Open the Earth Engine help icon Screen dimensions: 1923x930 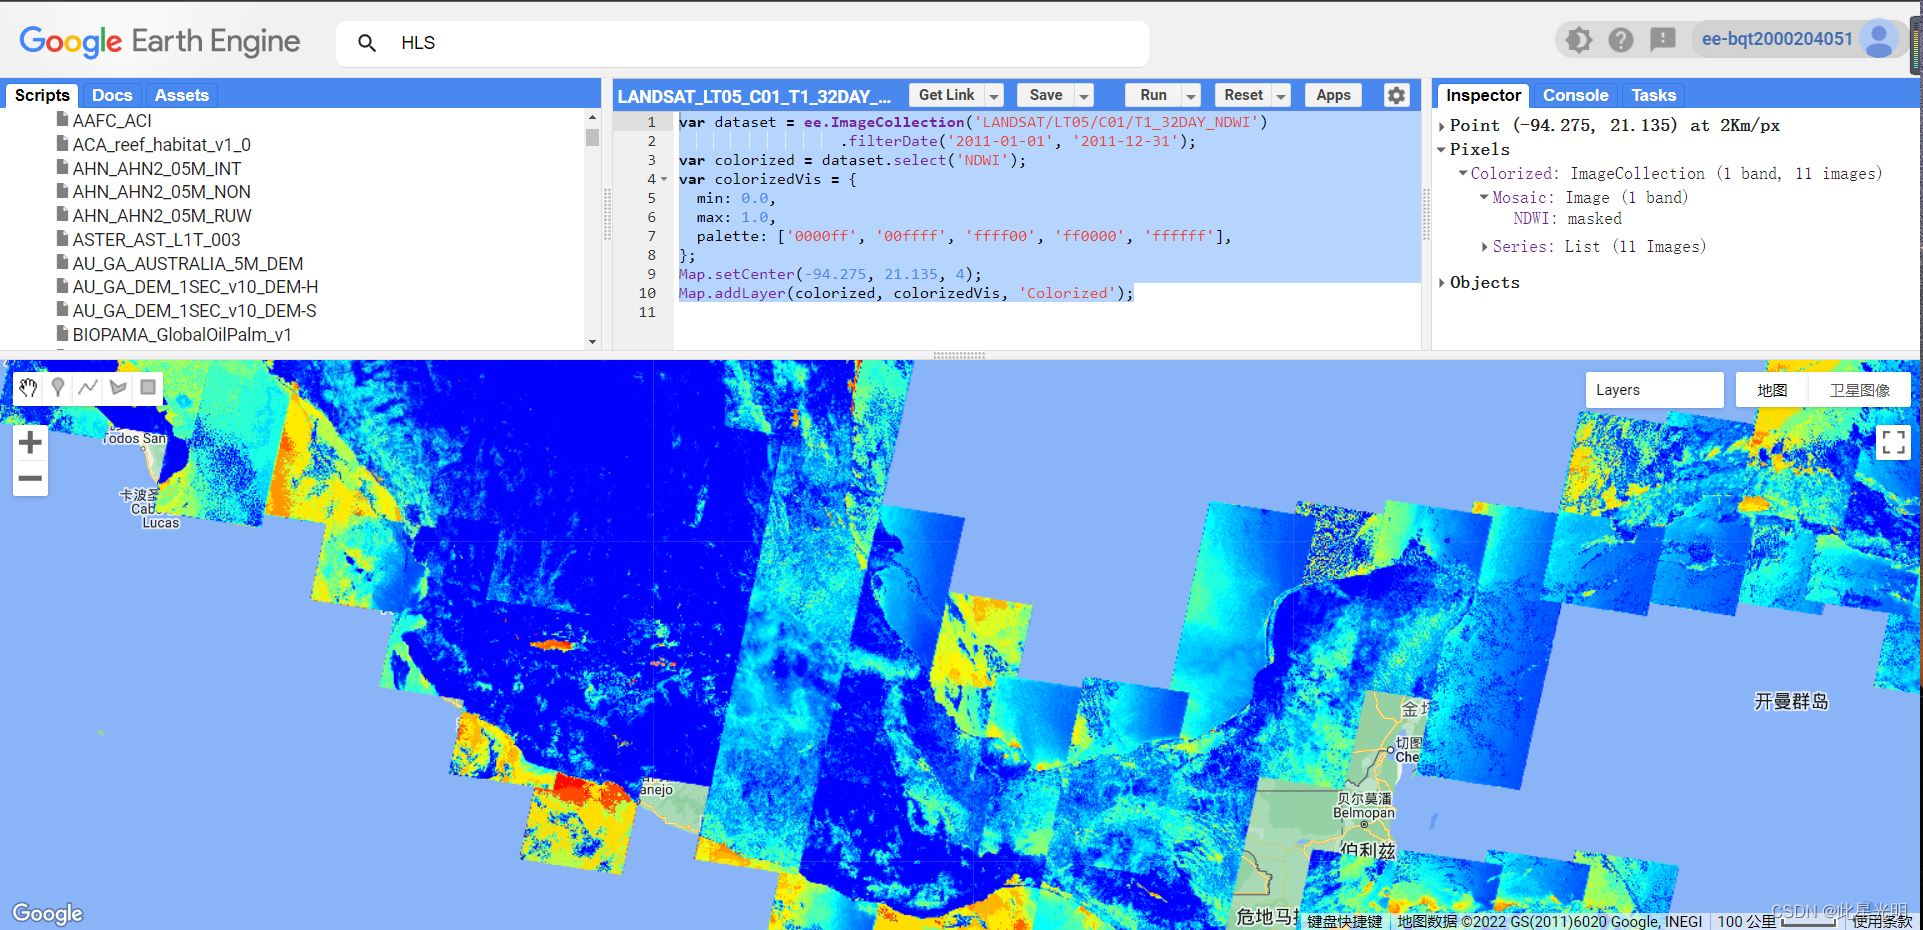(x=1620, y=40)
